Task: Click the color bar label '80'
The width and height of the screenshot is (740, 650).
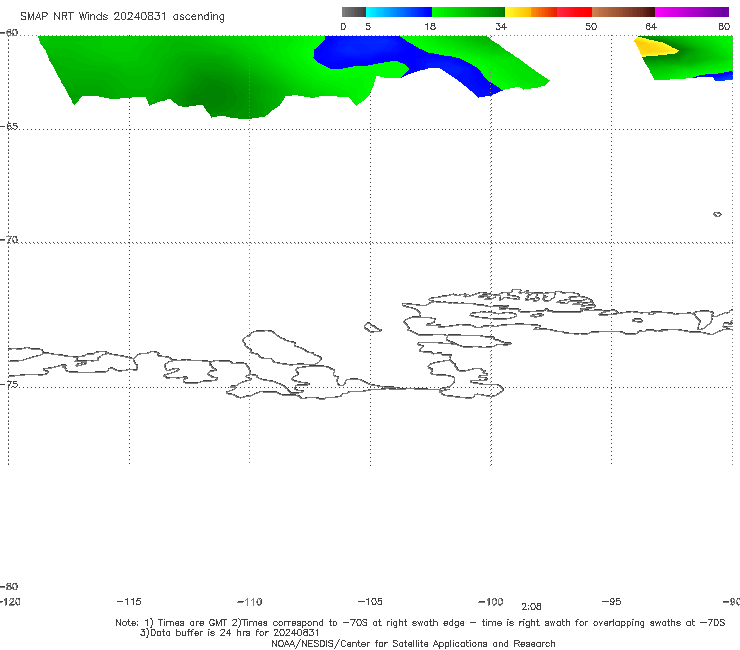Action: pyautogui.click(x=724, y=26)
